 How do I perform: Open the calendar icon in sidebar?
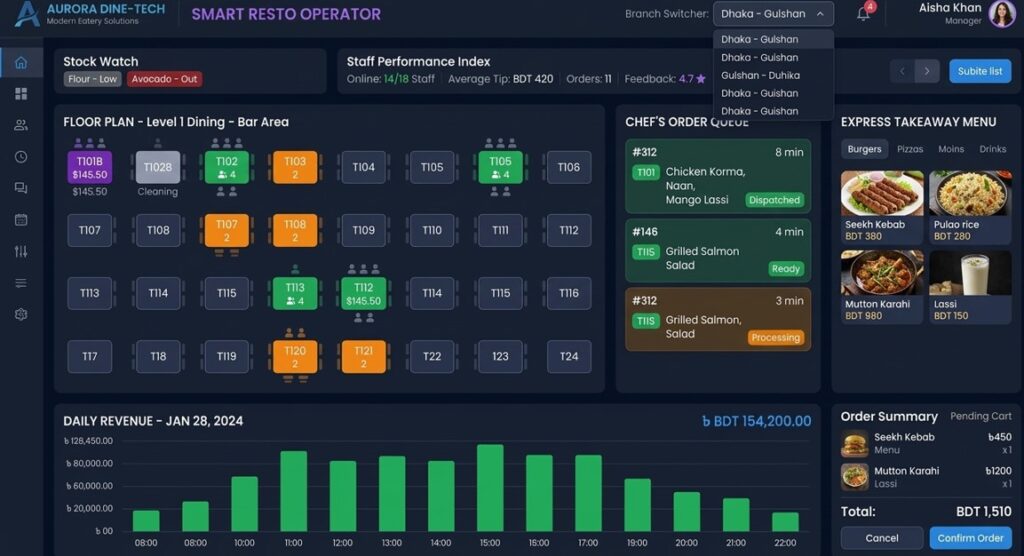pos(21,220)
